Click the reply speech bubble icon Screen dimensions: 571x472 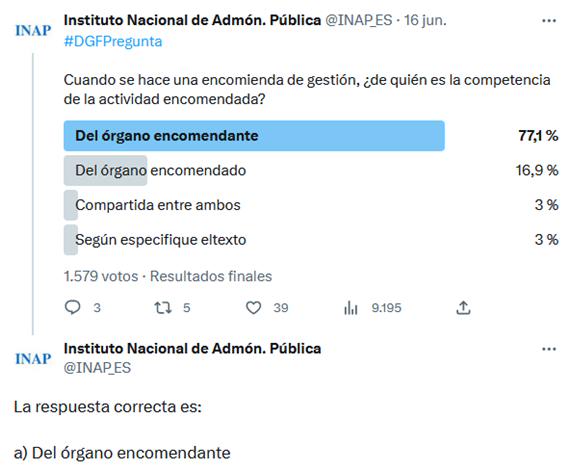coord(72,307)
